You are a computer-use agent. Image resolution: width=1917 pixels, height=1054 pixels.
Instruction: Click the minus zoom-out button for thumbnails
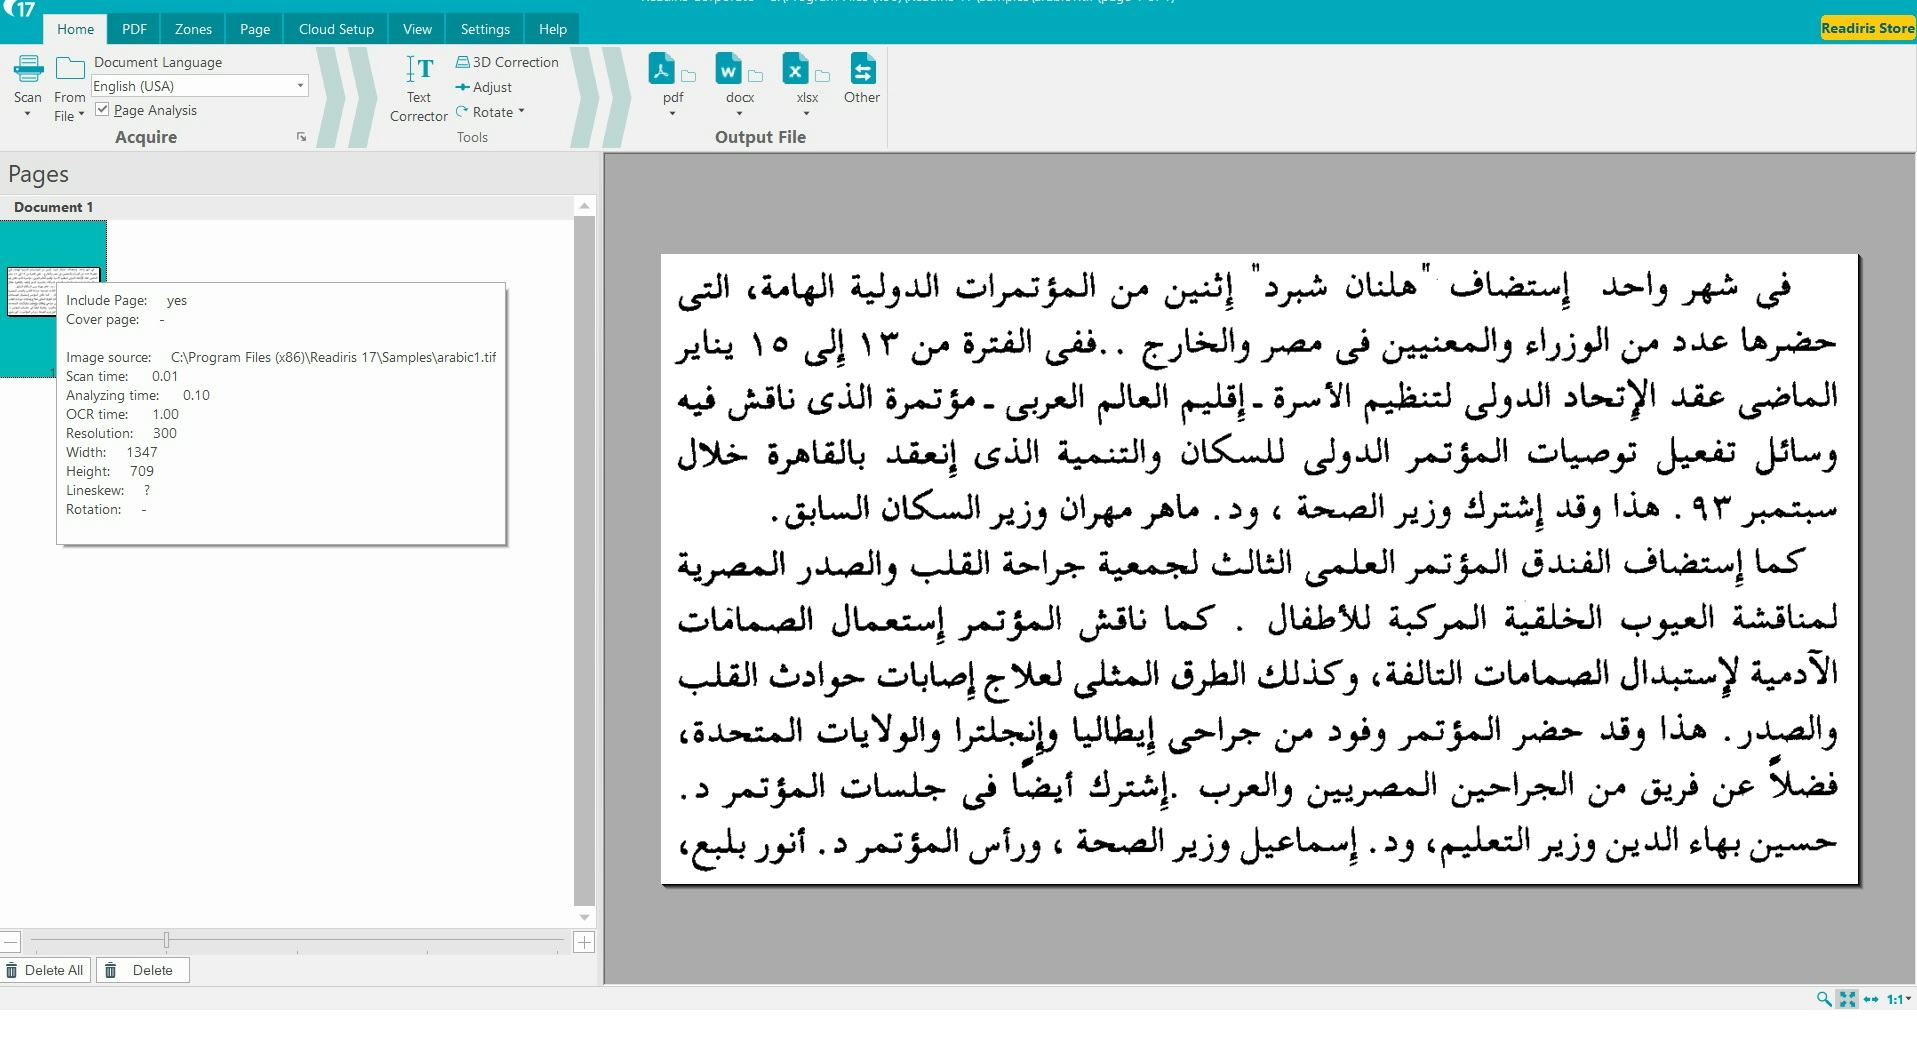(x=10, y=942)
